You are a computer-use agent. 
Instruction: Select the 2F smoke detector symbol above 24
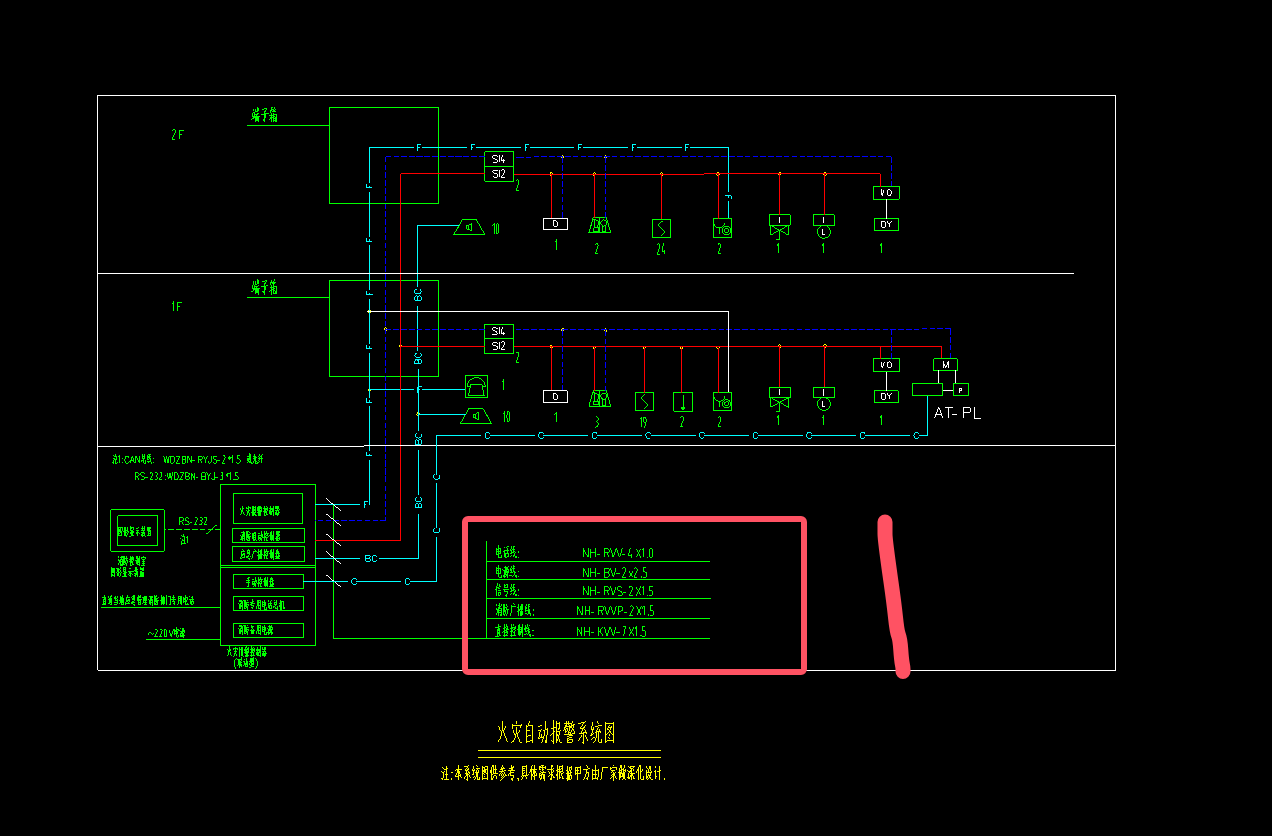(x=661, y=228)
